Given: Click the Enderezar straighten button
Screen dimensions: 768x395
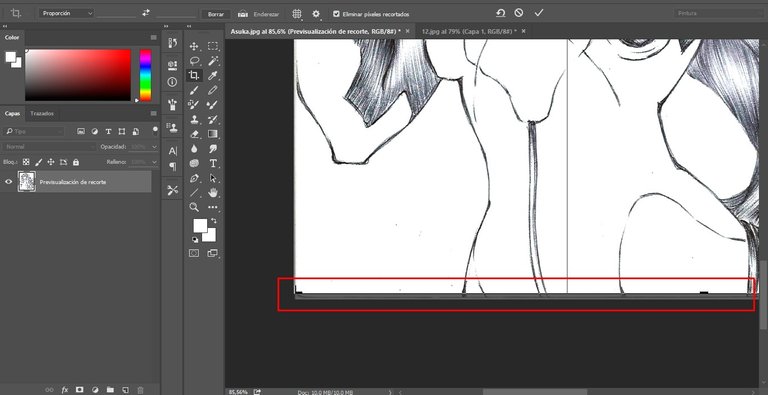Looking at the screenshot, I should pos(259,14).
